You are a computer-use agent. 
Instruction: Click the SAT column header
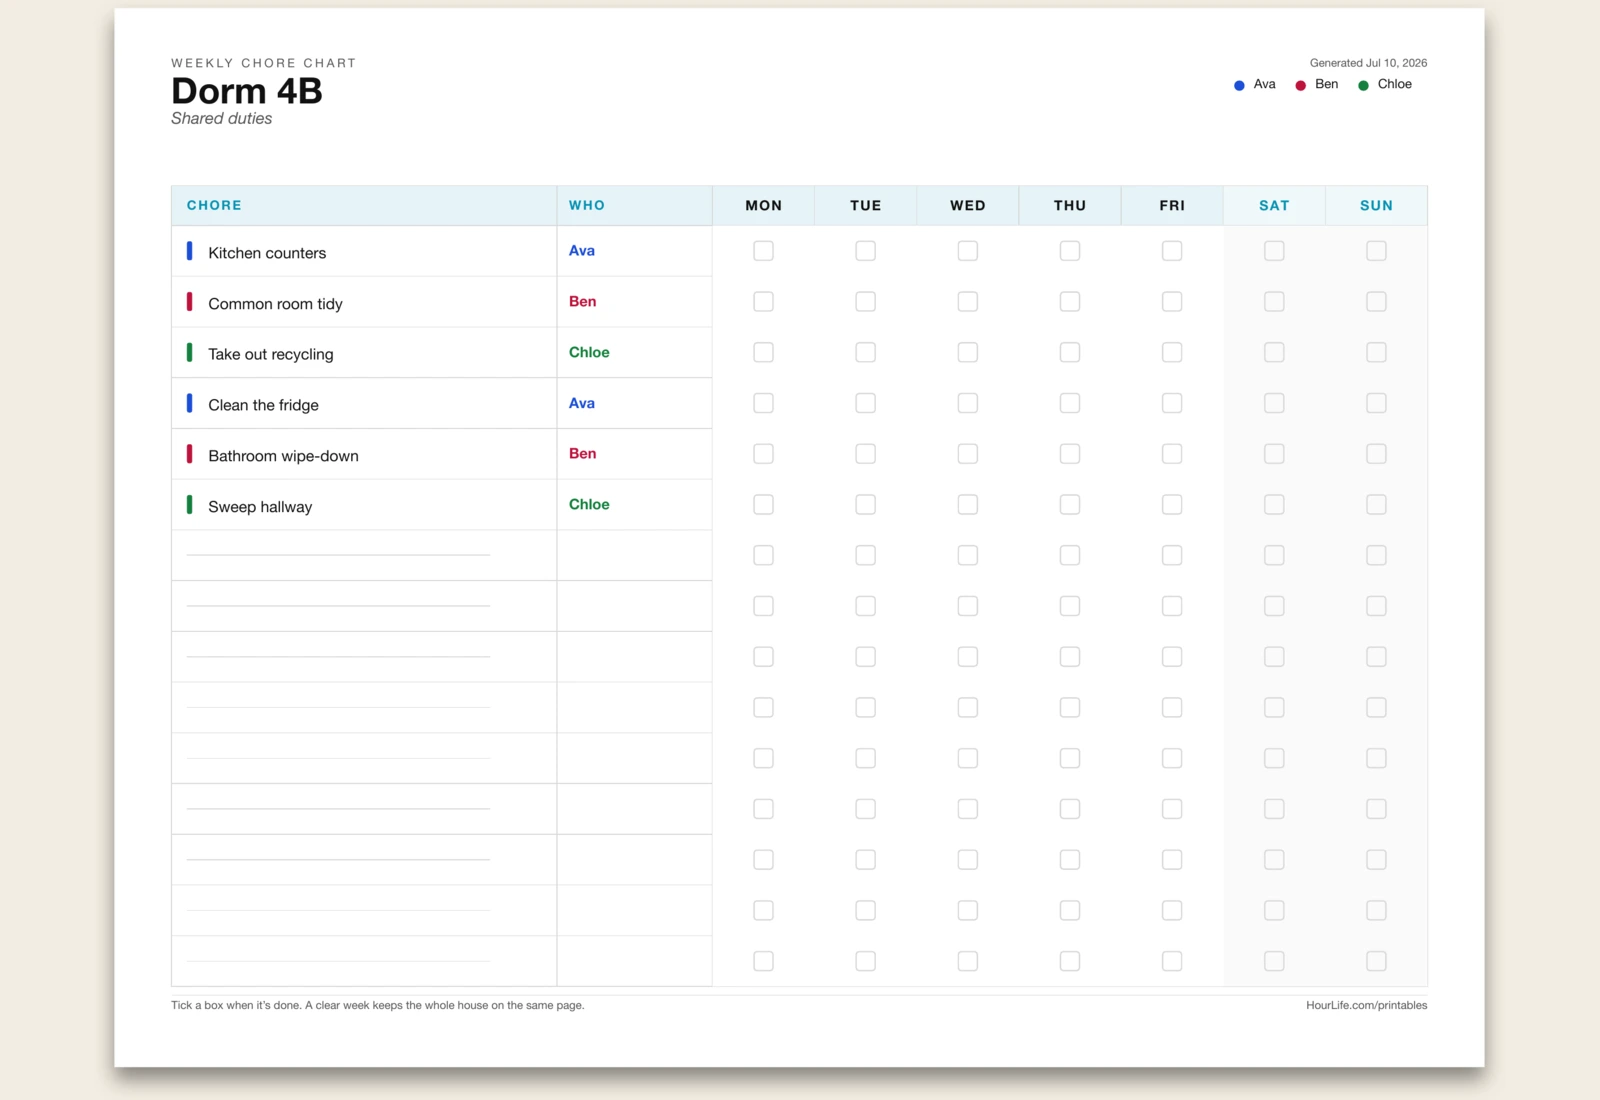coord(1274,205)
